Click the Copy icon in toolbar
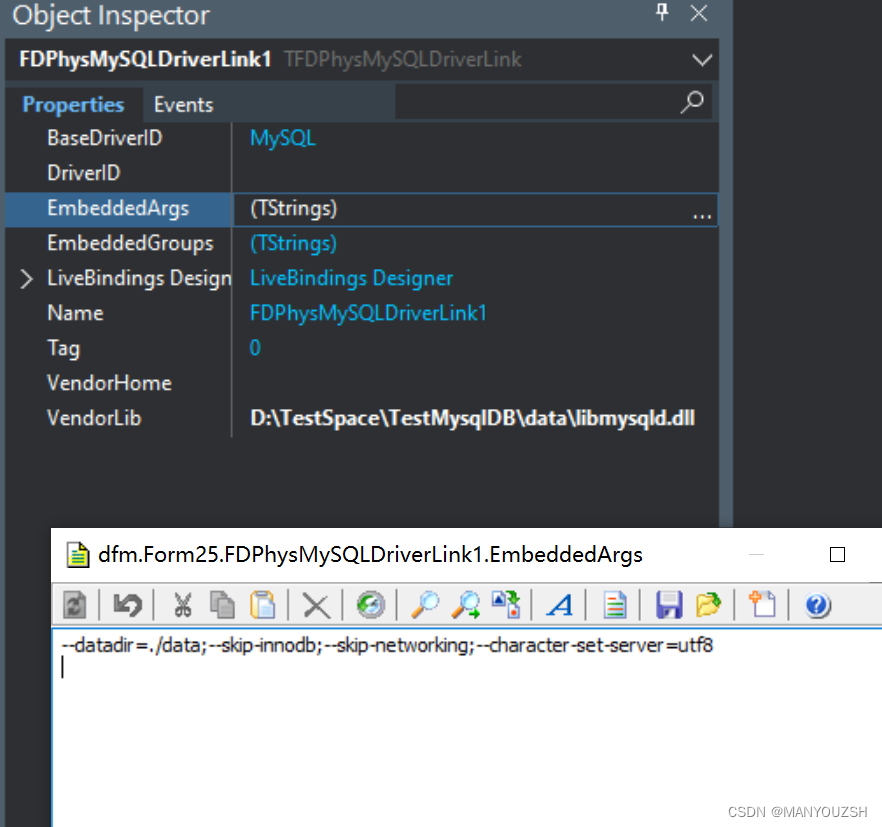This screenshot has width=882, height=827. point(222,605)
